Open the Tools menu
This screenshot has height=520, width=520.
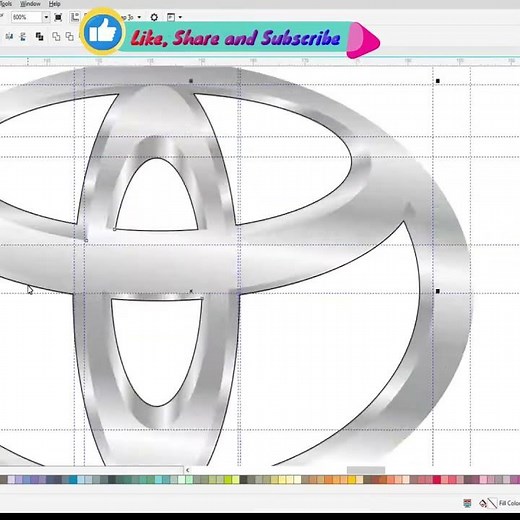(x=6, y=4)
